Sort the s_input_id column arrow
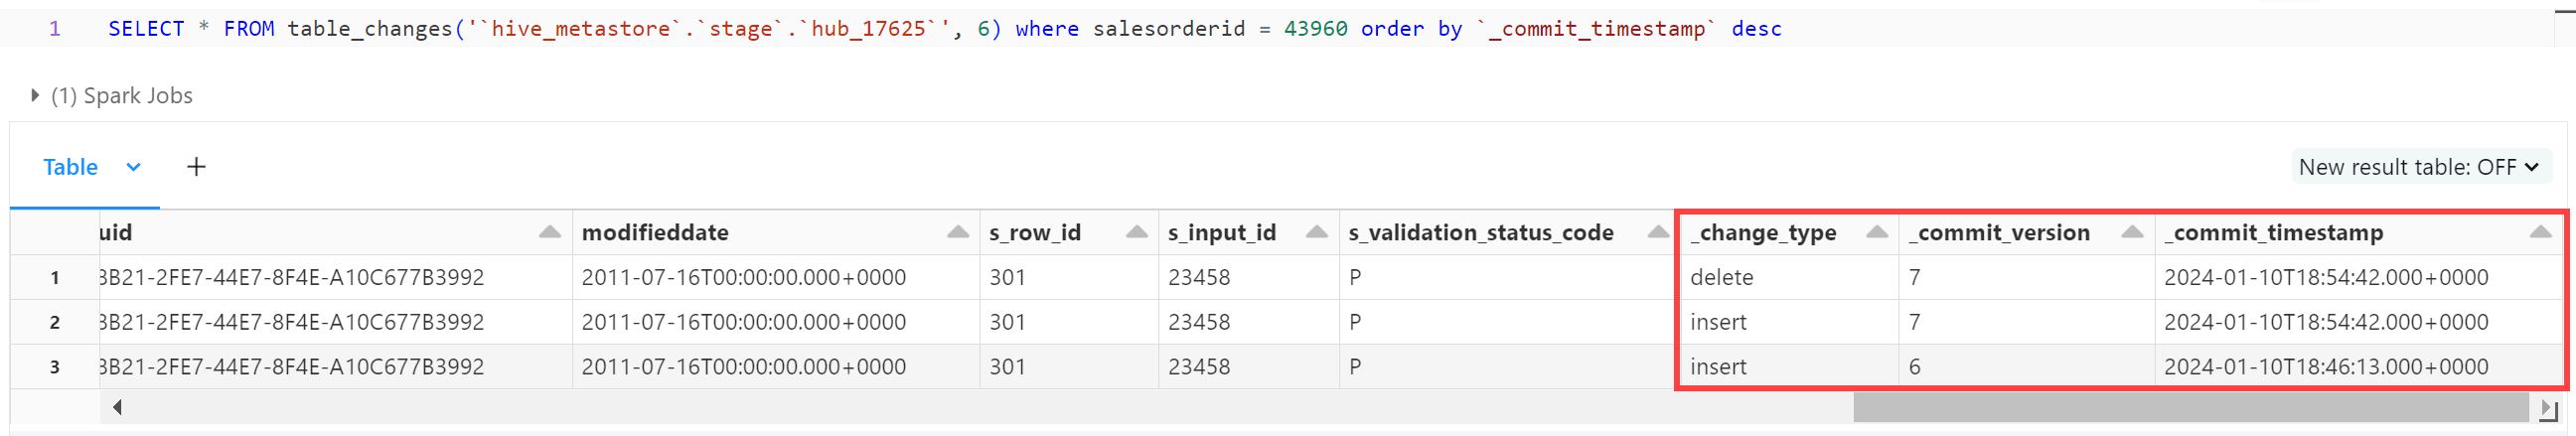 [1316, 232]
